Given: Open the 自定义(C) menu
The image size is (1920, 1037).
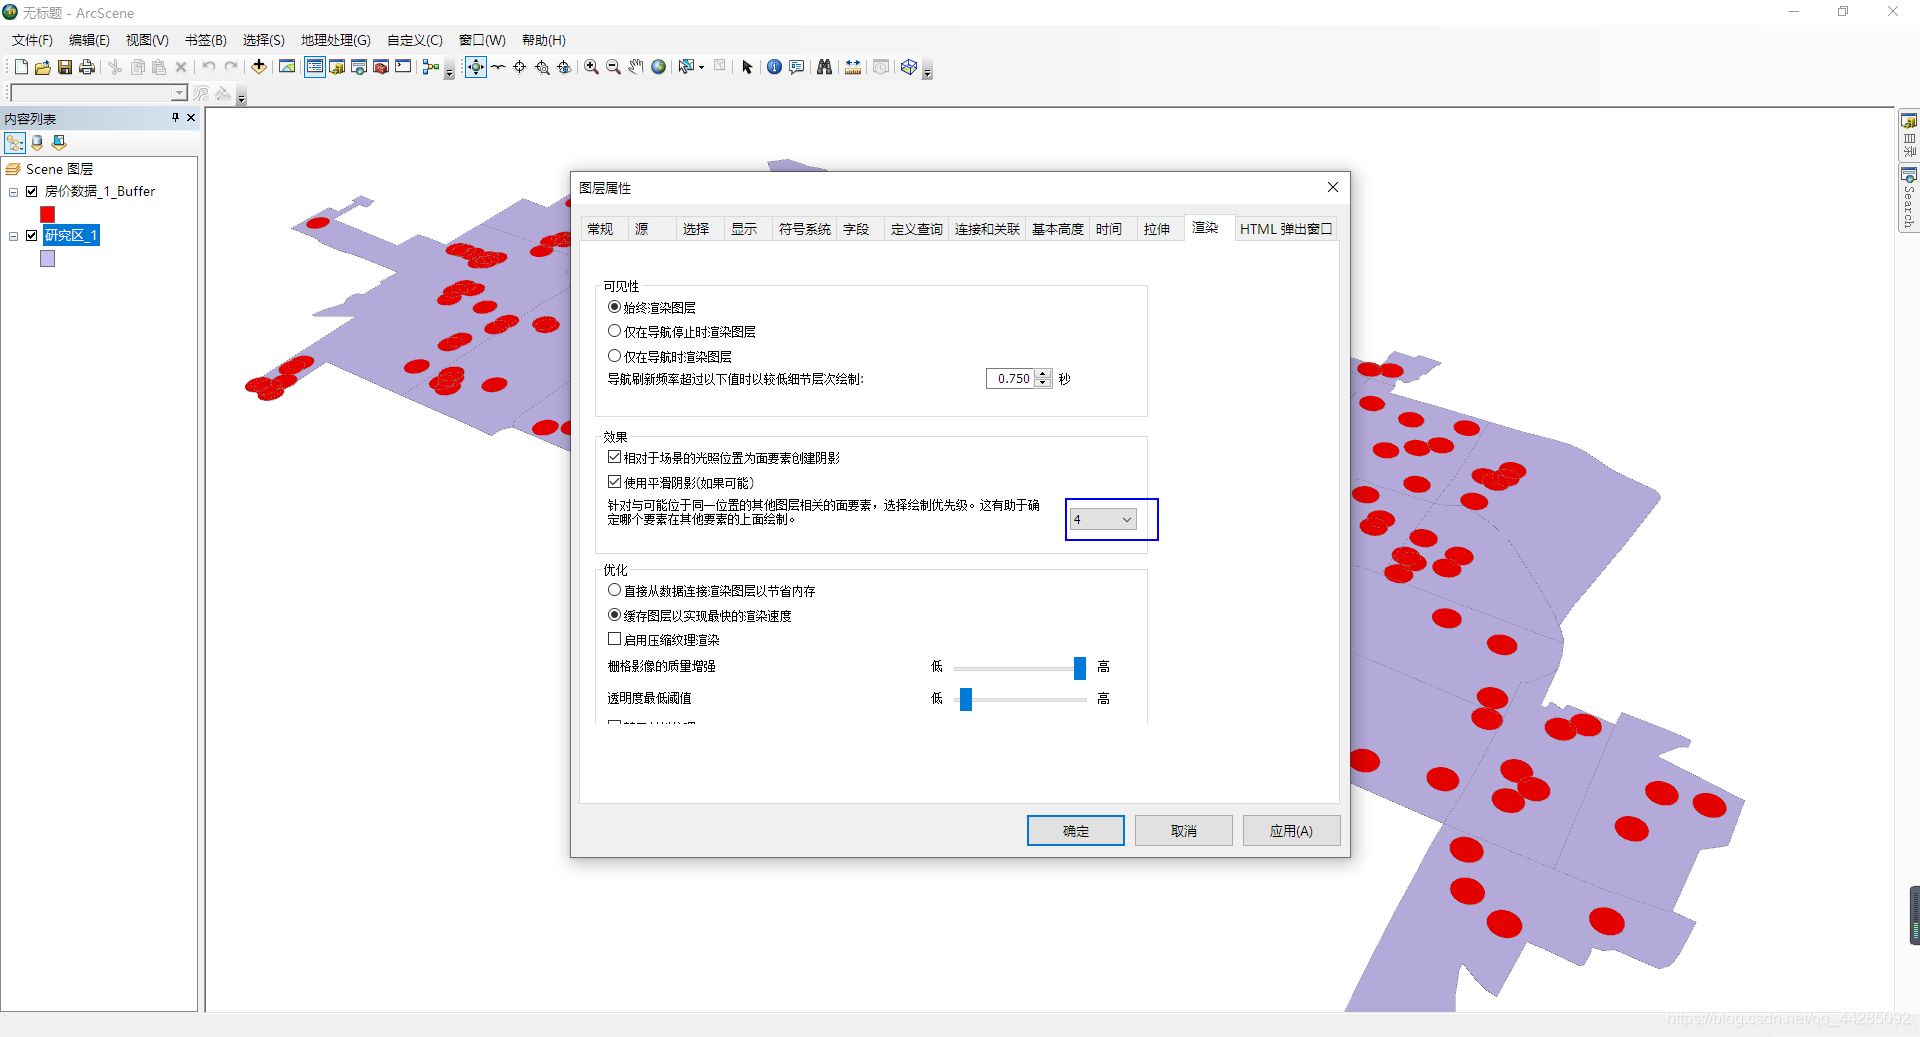Looking at the screenshot, I should pyautogui.click(x=415, y=40).
